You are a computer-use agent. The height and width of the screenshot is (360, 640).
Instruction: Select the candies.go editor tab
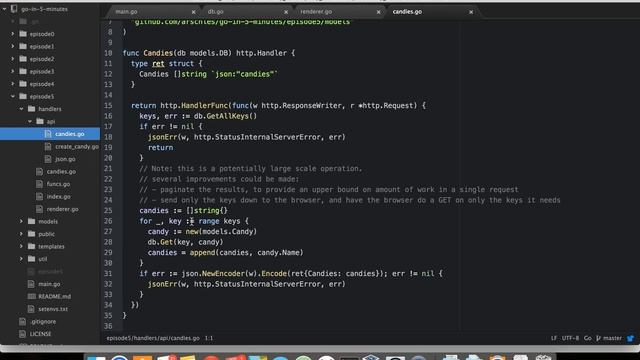pyautogui.click(x=407, y=12)
